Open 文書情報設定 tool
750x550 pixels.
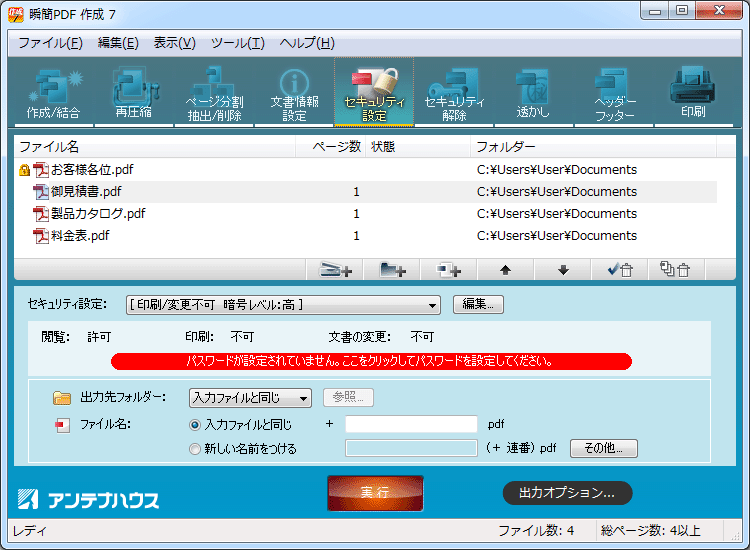294,93
